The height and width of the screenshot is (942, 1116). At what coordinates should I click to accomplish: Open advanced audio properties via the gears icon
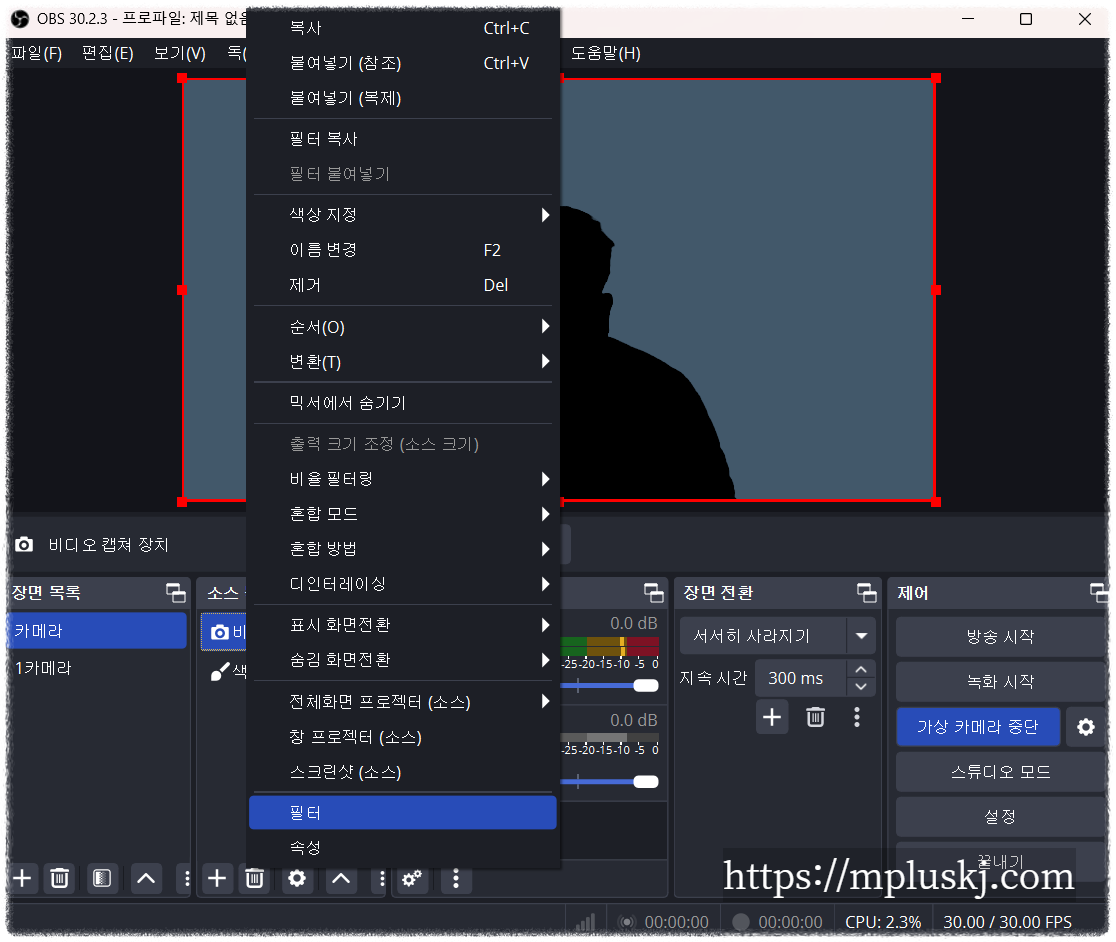412,879
